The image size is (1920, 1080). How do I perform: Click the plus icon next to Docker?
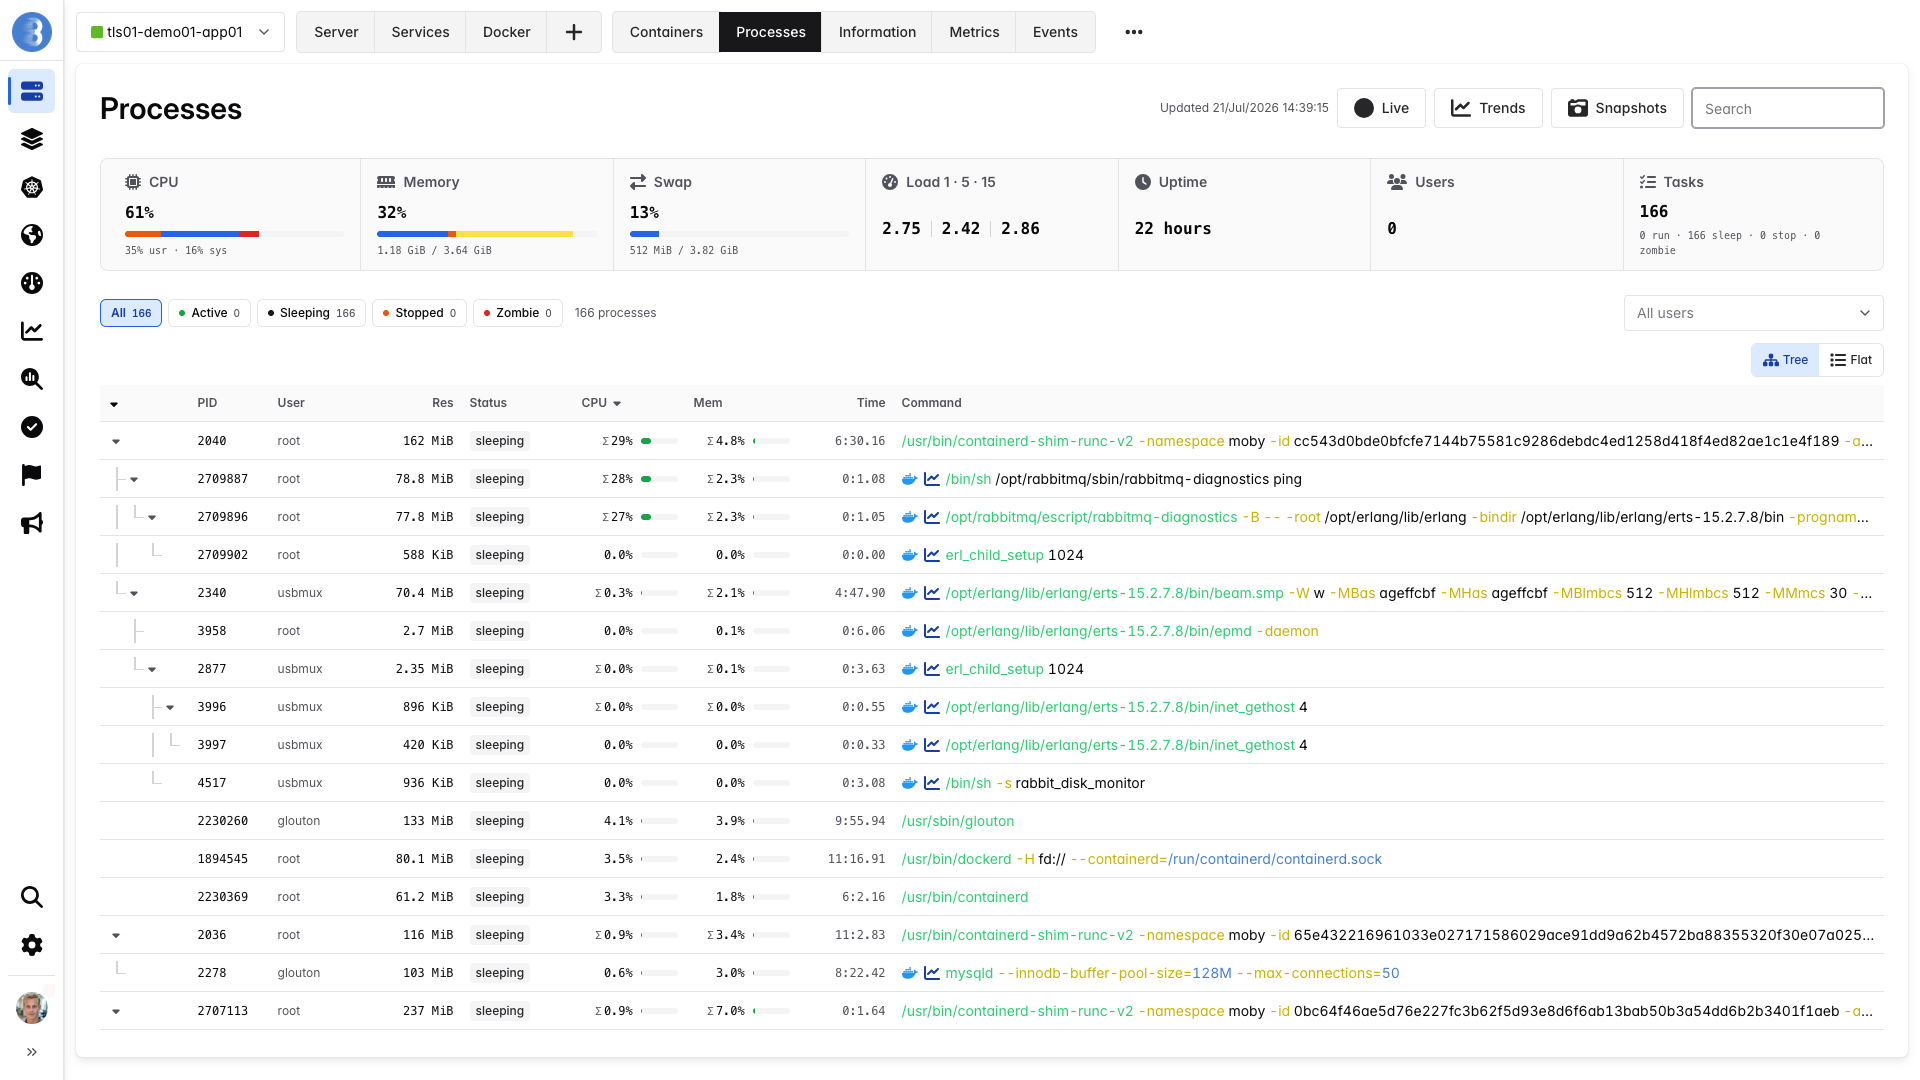[574, 32]
